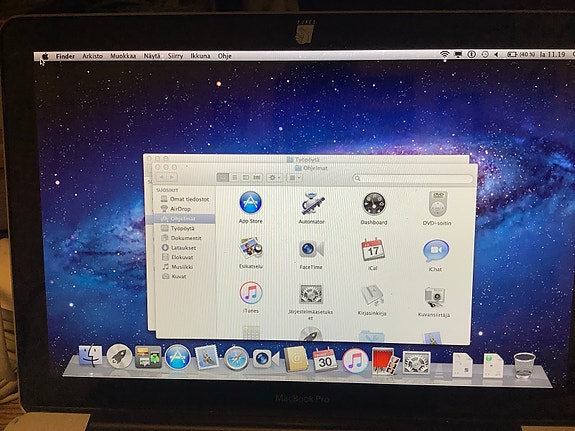Screen dimensions: 575x431
Task: Open the Siirry menu
Action: 175,56
